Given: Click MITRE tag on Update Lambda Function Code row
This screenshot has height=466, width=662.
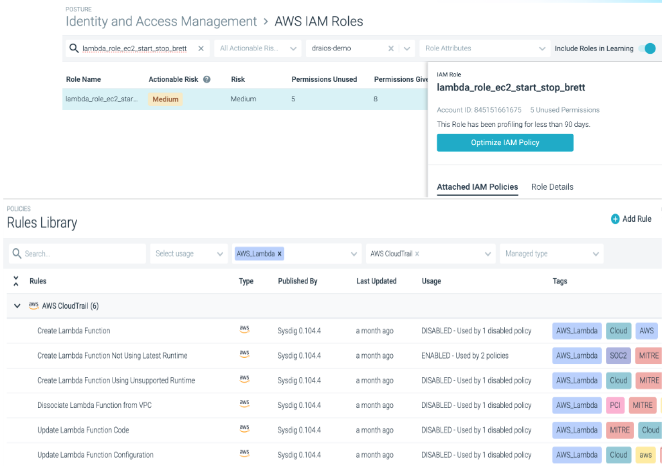Looking at the screenshot, I should pyautogui.click(x=620, y=430).
